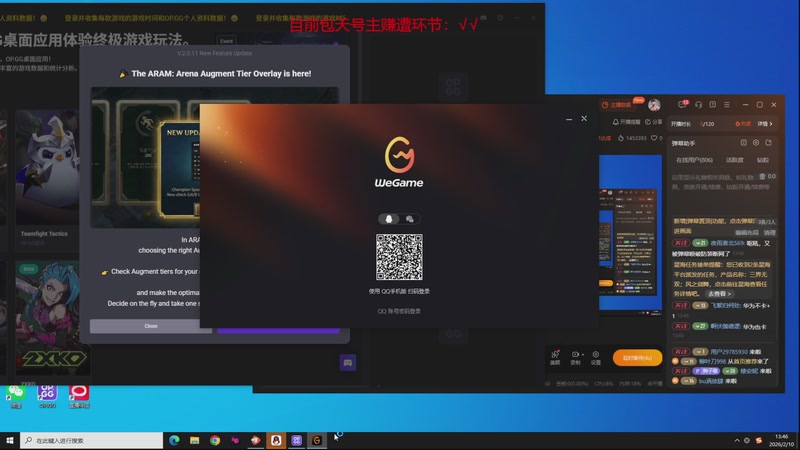Click the taskbar search box
This screenshot has height=450, width=800.
click(x=92, y=440)
